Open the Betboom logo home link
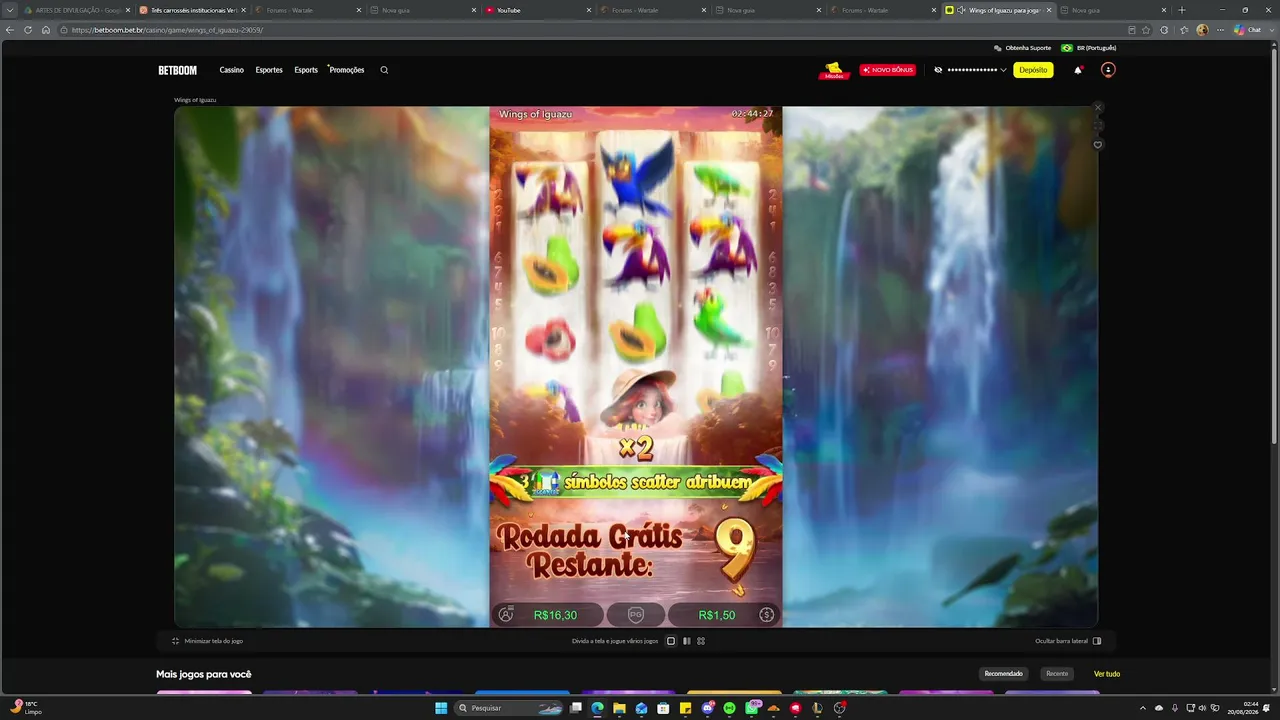Image resolution: width=1280 pixels, height=720 pixels. tap(177, 70)
